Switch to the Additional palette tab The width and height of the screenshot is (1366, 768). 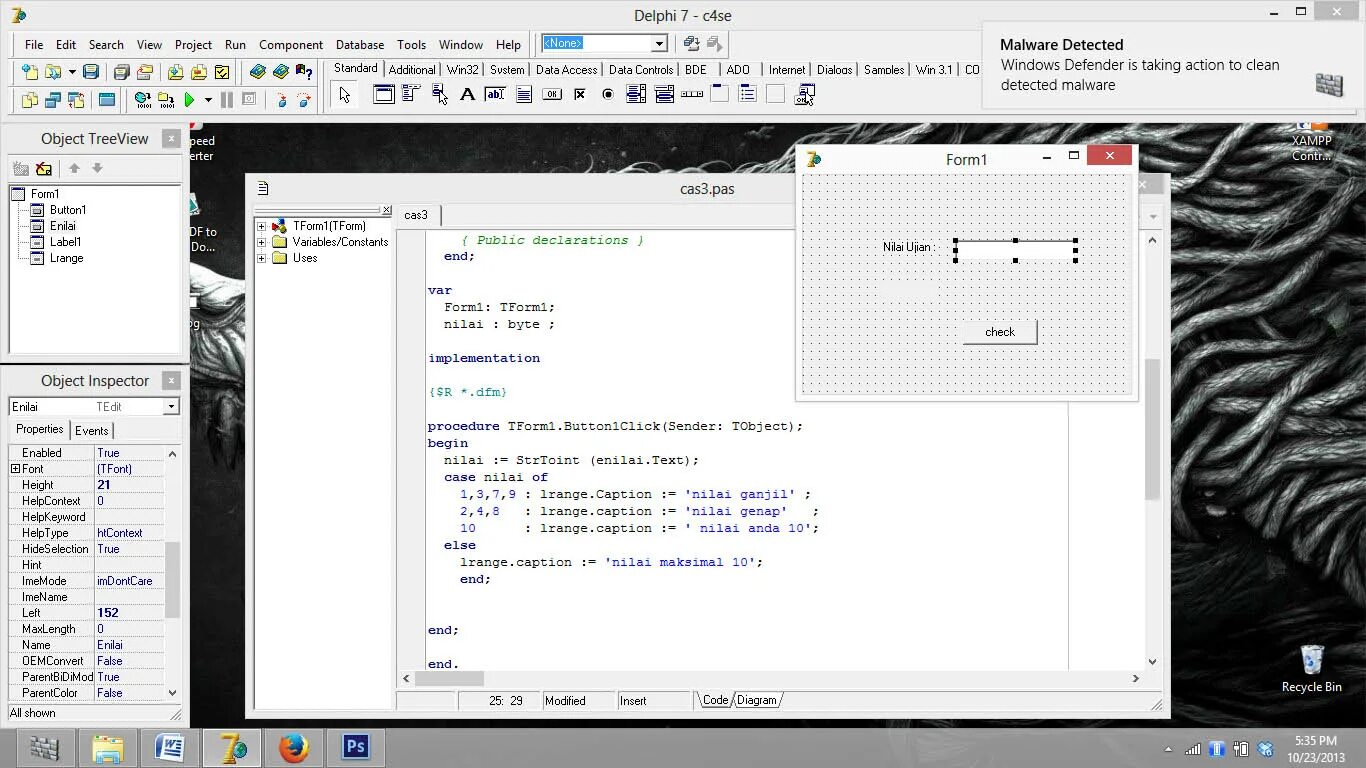(x=412, y=69)
